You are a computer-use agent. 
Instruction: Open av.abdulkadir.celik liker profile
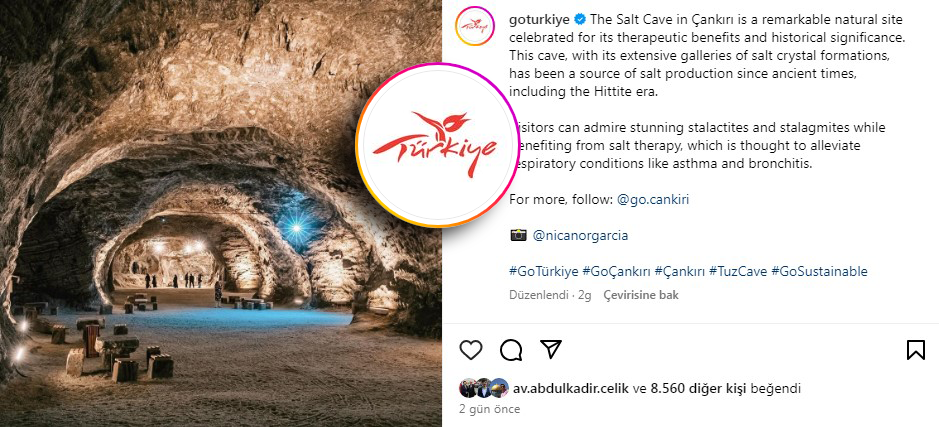tap(571, 388)
